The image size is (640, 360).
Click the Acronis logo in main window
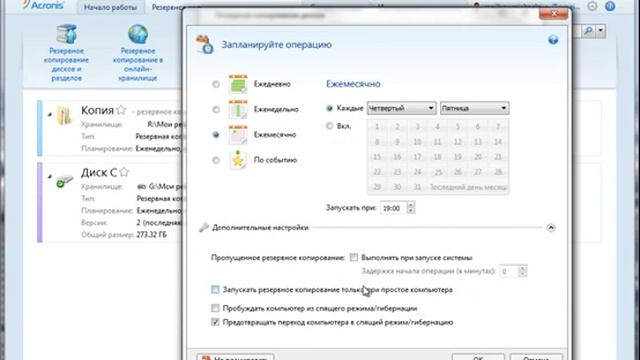(43, 6)
